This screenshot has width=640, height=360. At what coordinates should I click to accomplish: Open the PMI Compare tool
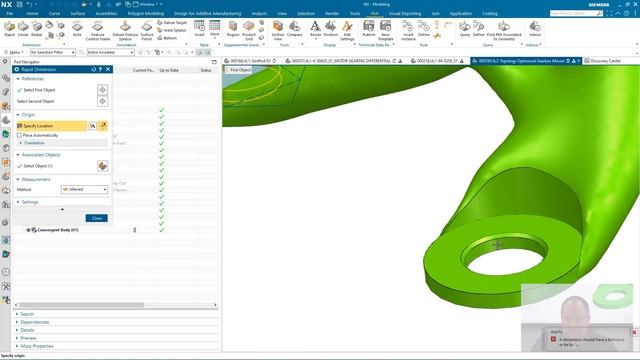(x=294, y=29)
